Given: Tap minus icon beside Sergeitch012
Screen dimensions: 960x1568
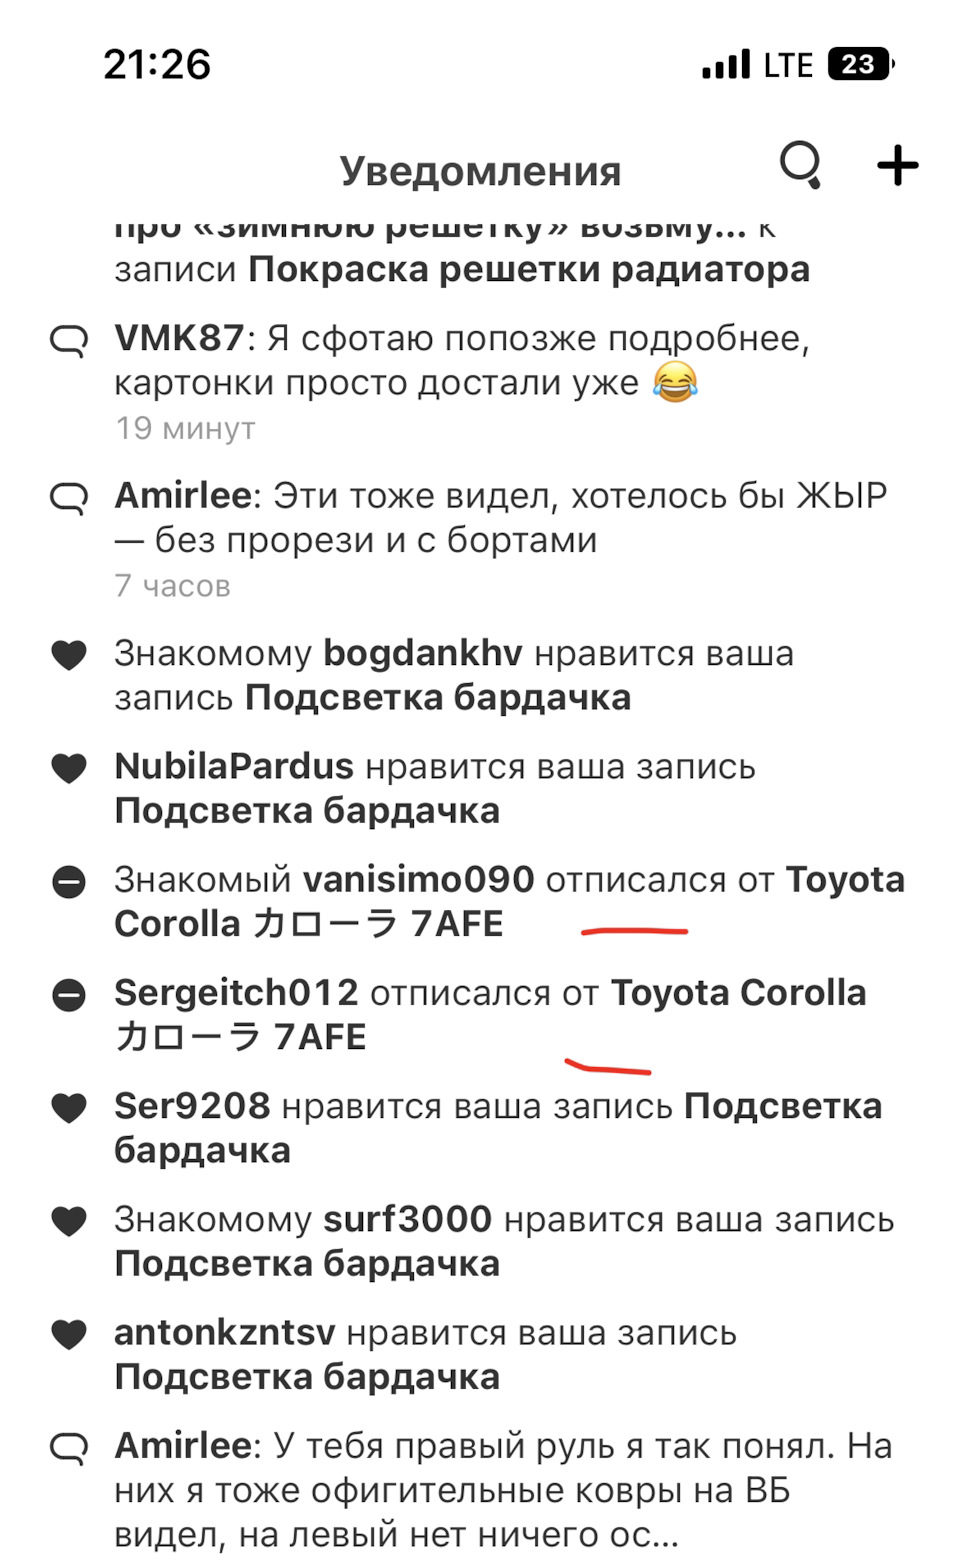Looking at the screenshot, I should click(x=69, y=995).
